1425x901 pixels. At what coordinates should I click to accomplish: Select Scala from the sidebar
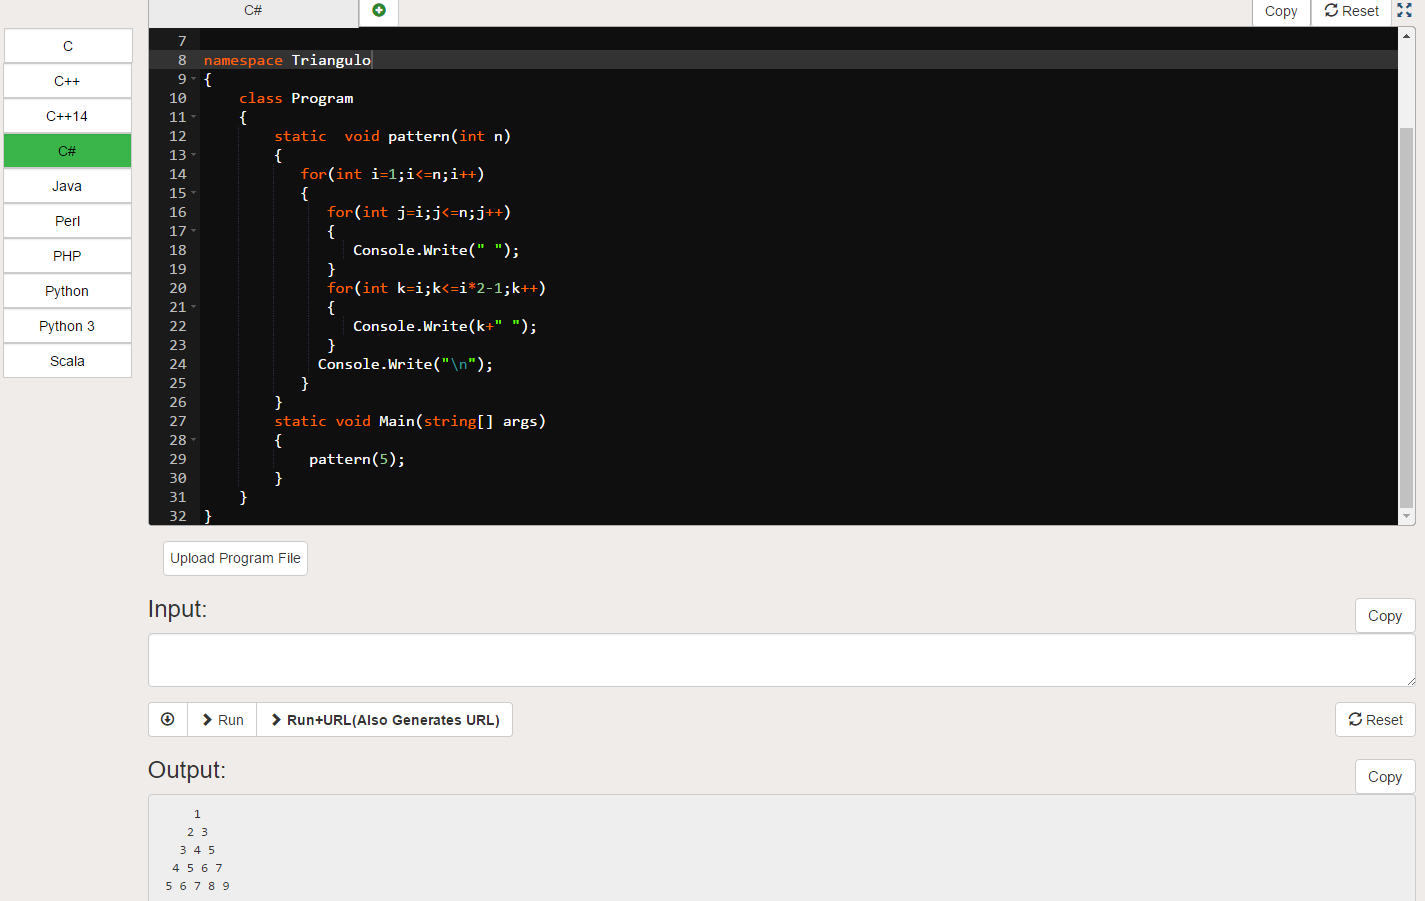pyautogui.click(x=67, y=361)
